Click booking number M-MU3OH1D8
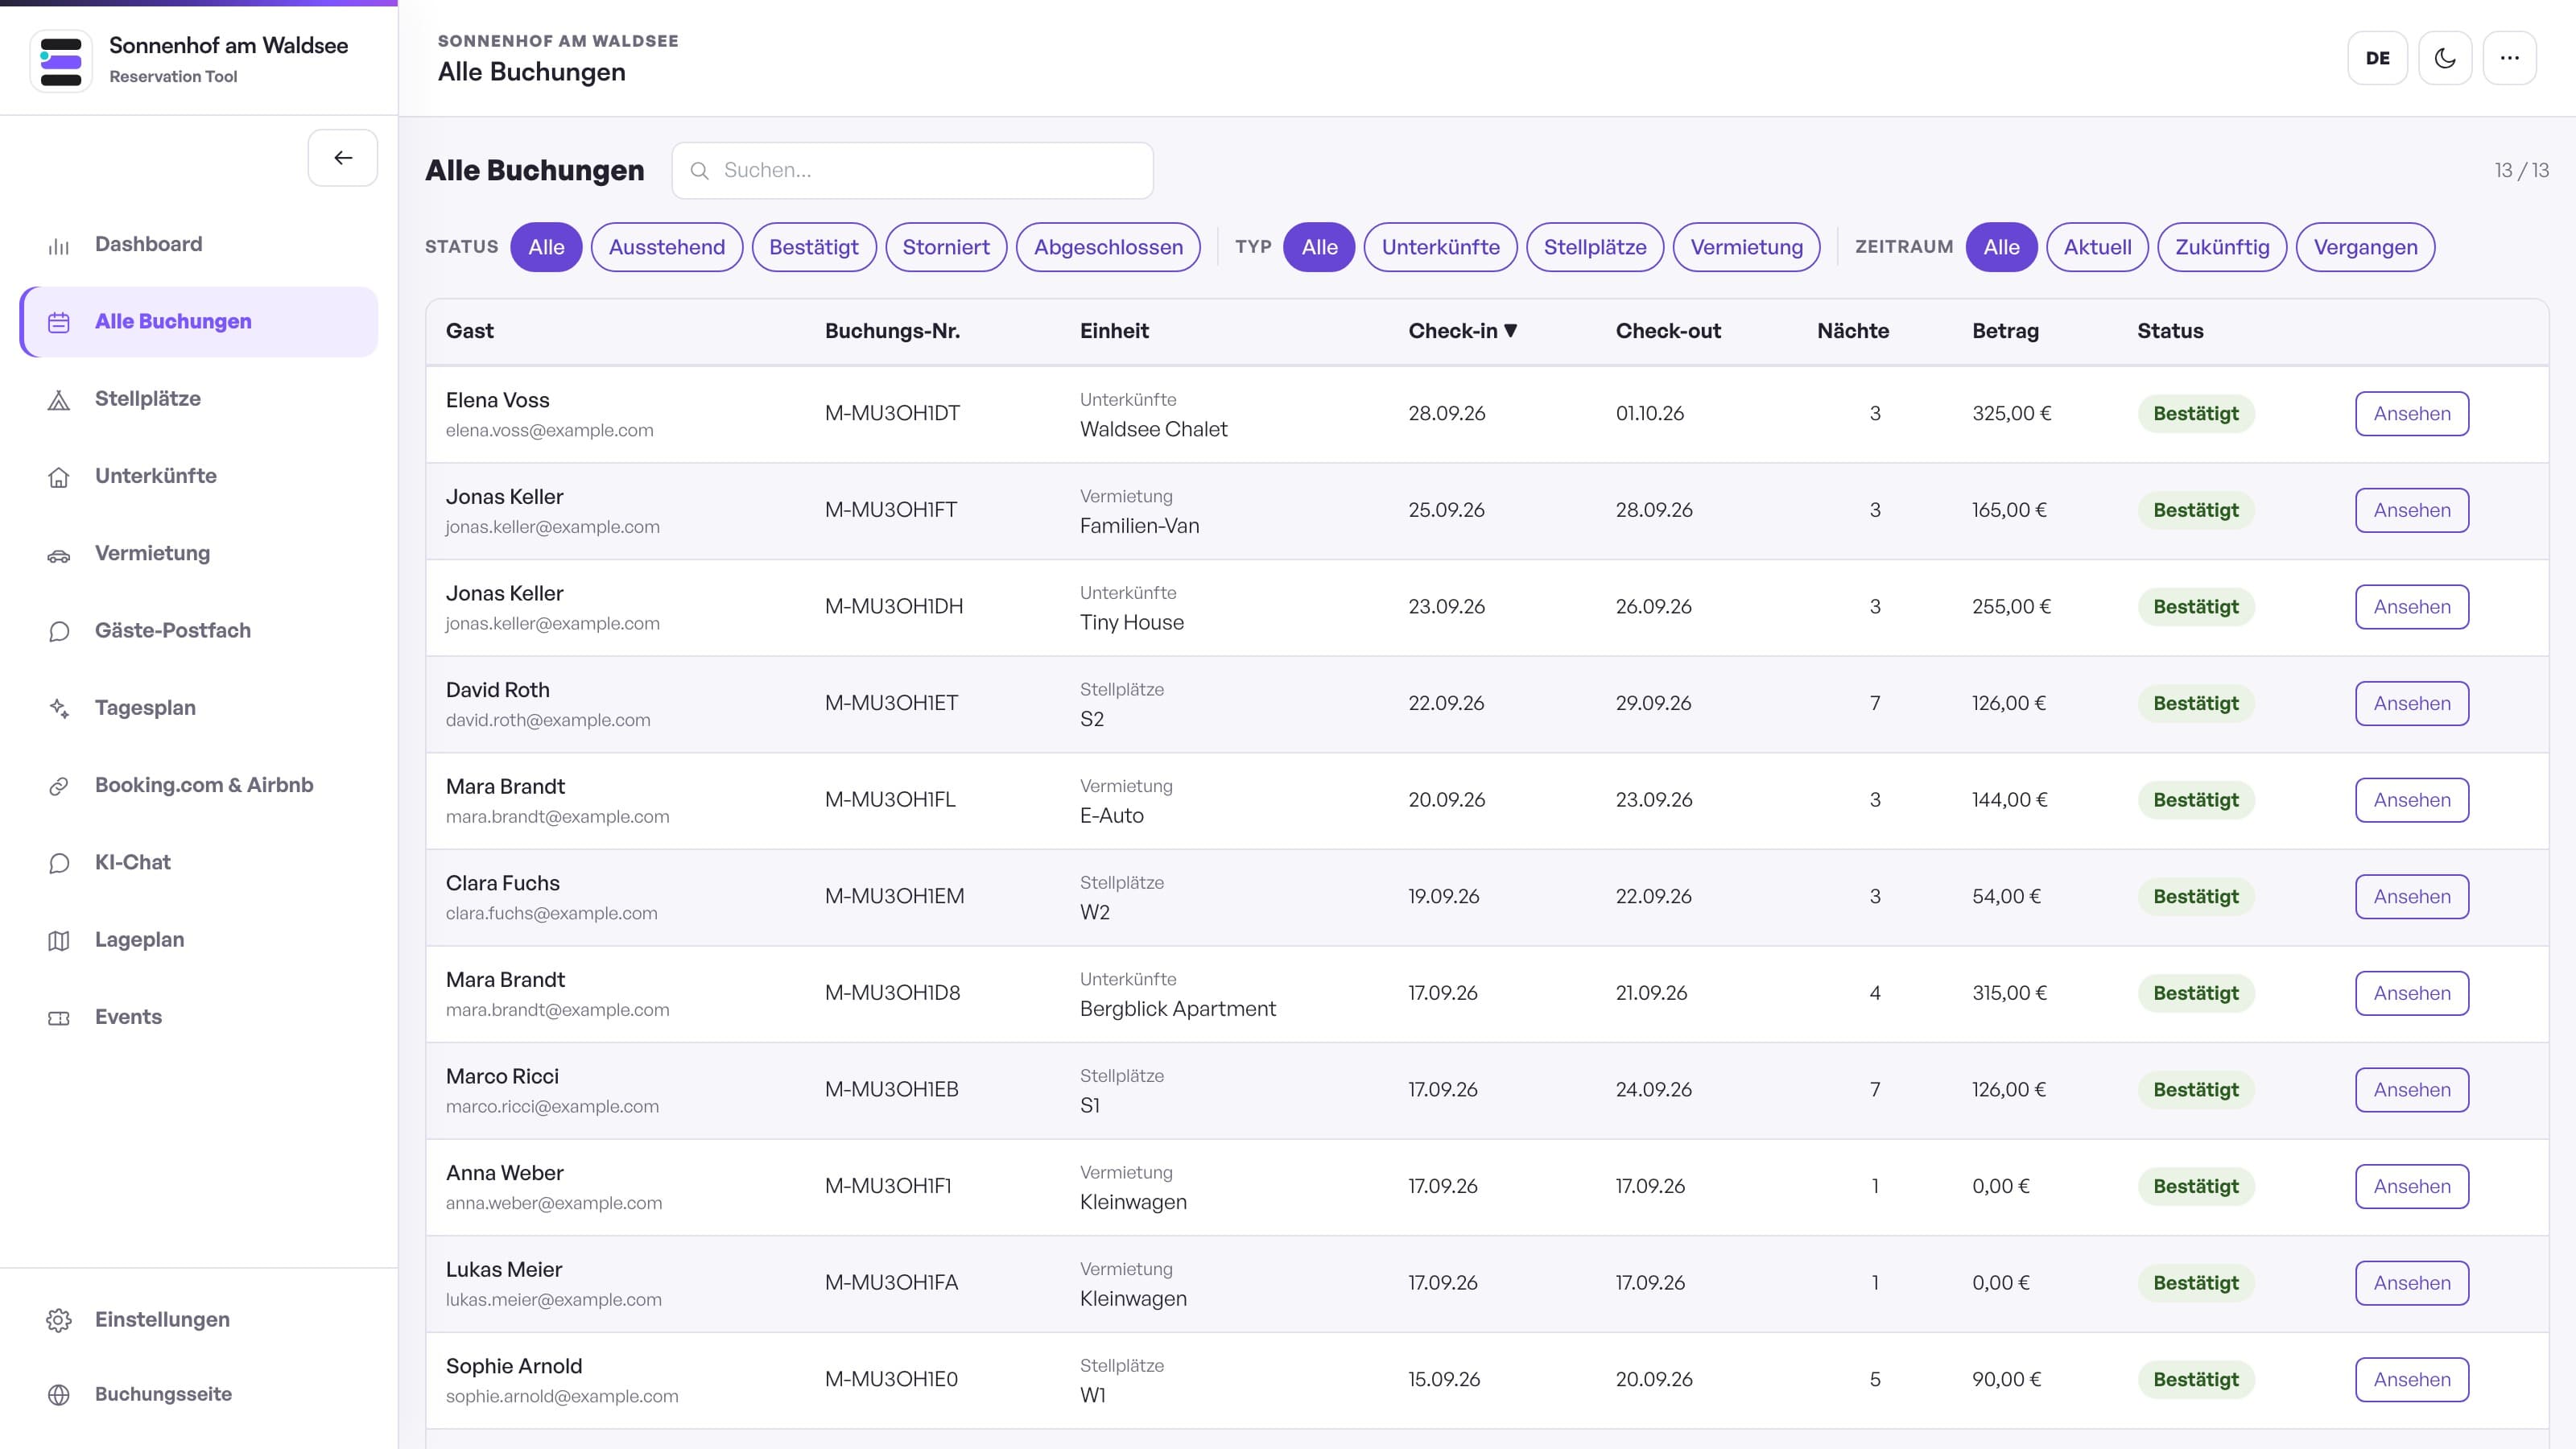The height and width of the screenshot is (1449, 2576). 892,993
